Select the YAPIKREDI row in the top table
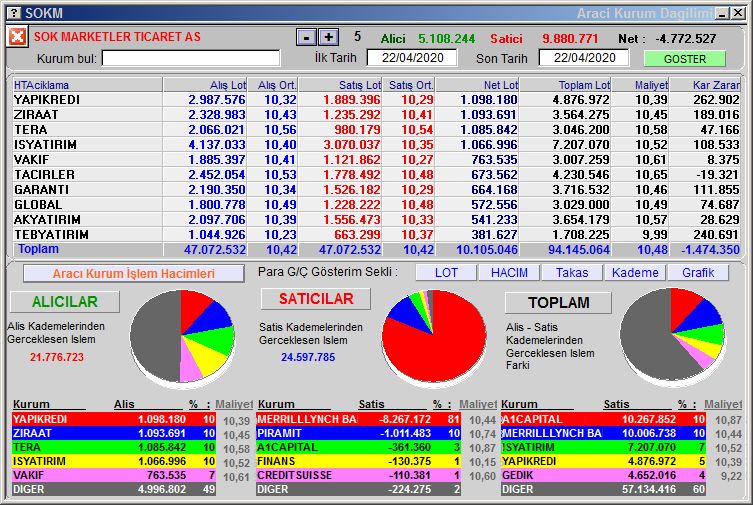This screenshot has height=505, width=753. [376, 100]
